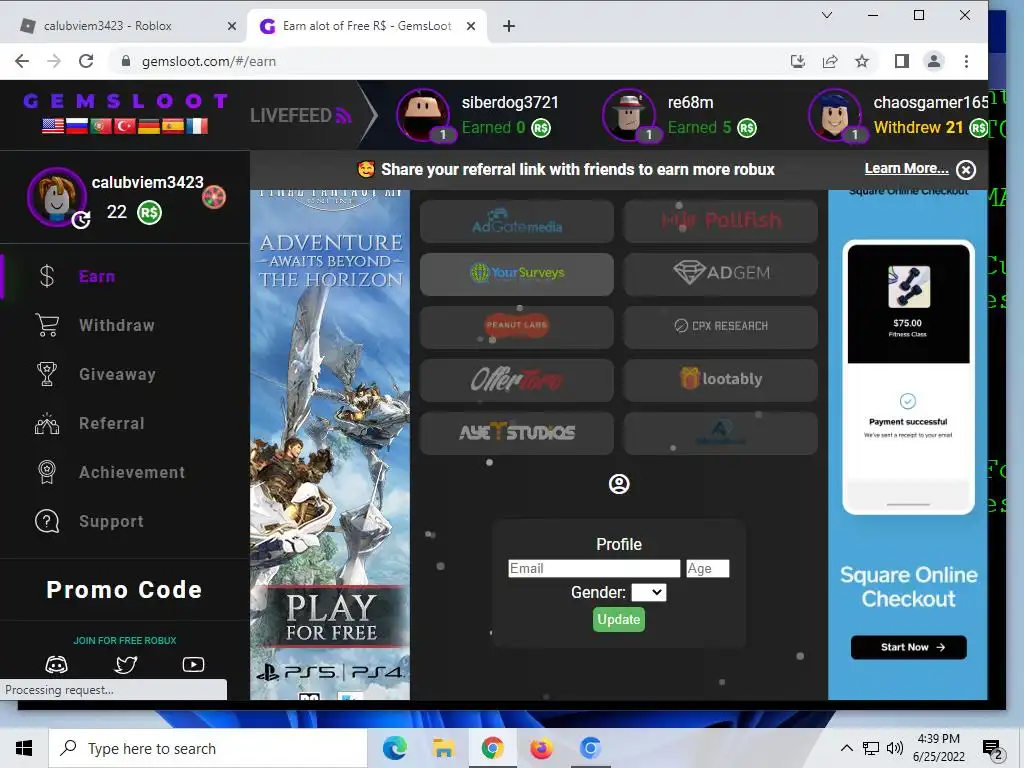Click the install app icon
This screenshot has width=1024, height=768.
tap(797, 61)
